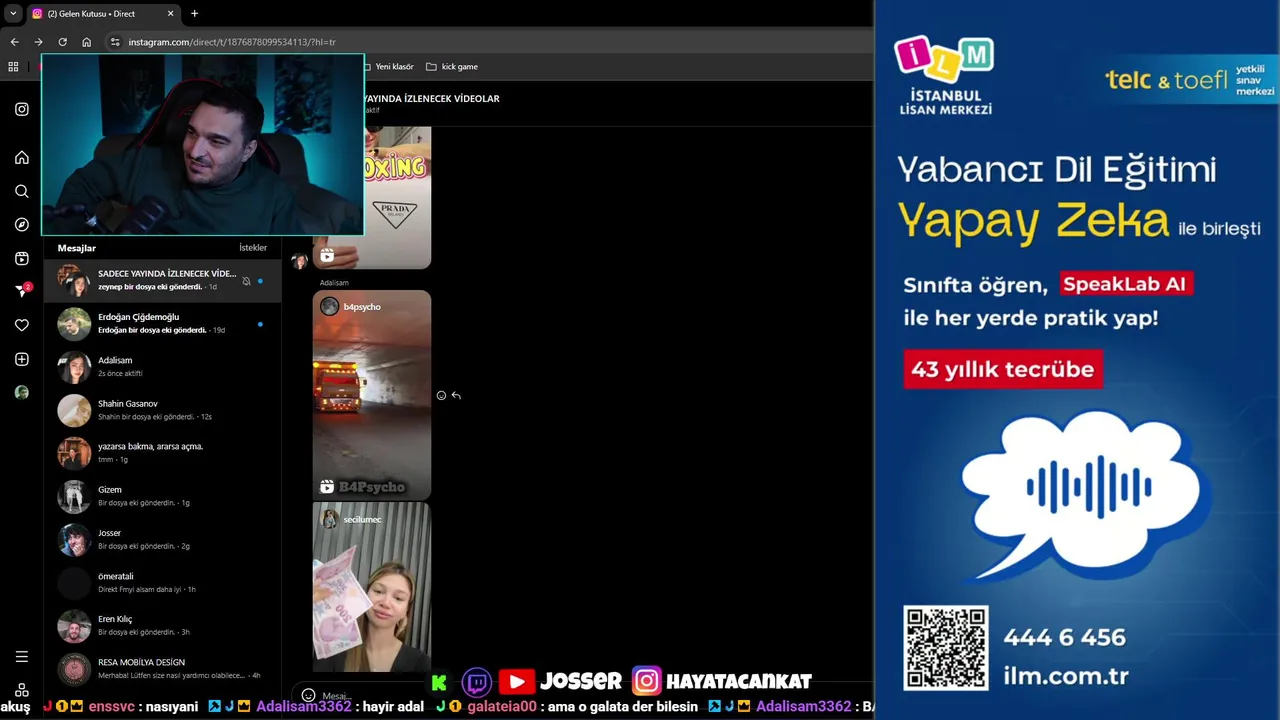
Task: Click the address bar URL
Action: click(232, 42)
